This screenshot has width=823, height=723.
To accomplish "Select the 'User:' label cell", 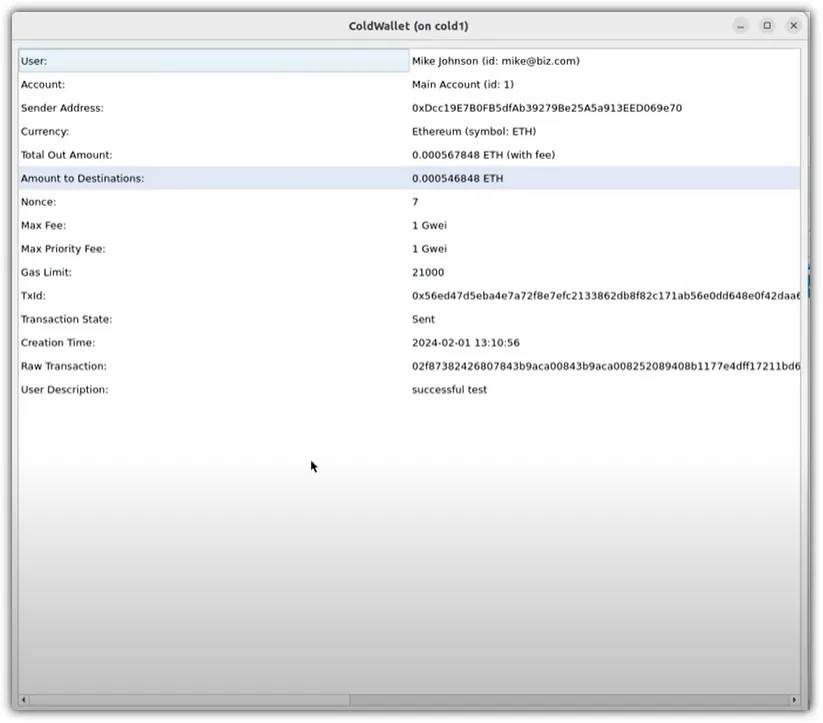I will click(214, 61).
